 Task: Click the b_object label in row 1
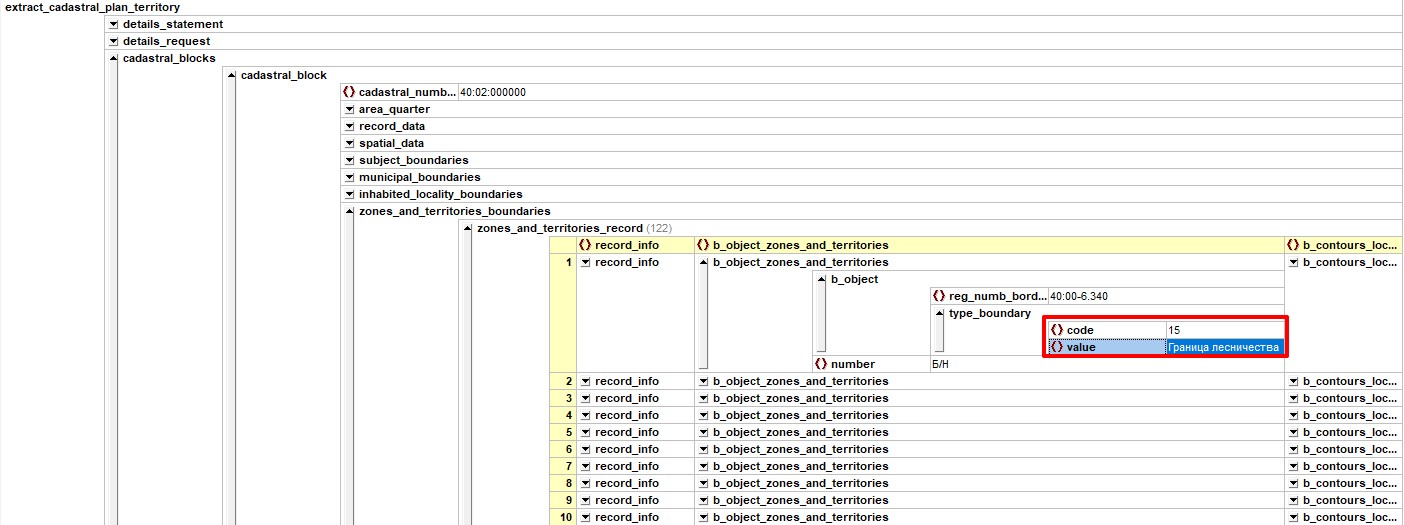[x=854, y=279]
